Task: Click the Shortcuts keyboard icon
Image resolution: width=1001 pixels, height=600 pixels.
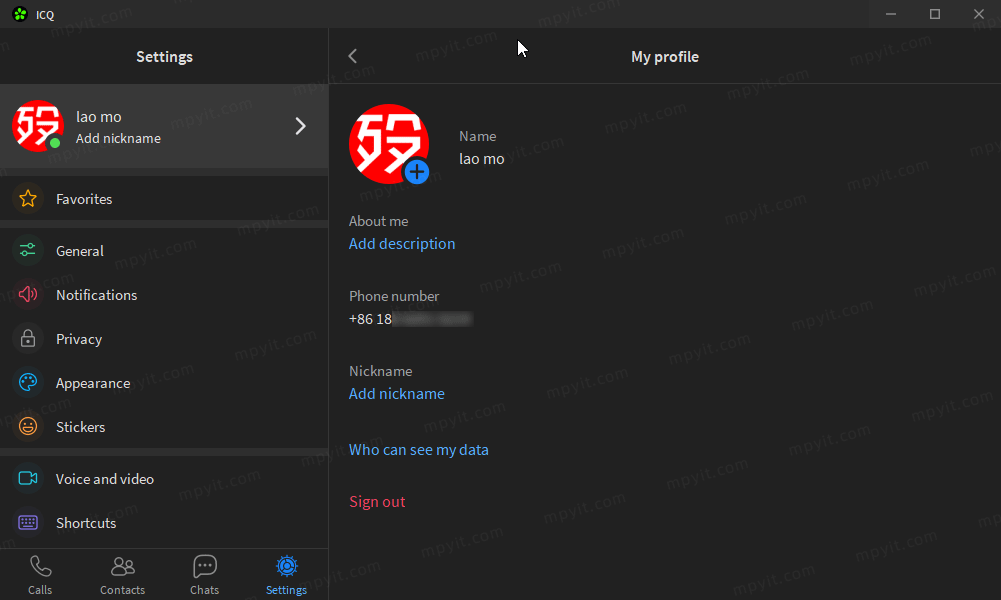Action: click(27, 523)
